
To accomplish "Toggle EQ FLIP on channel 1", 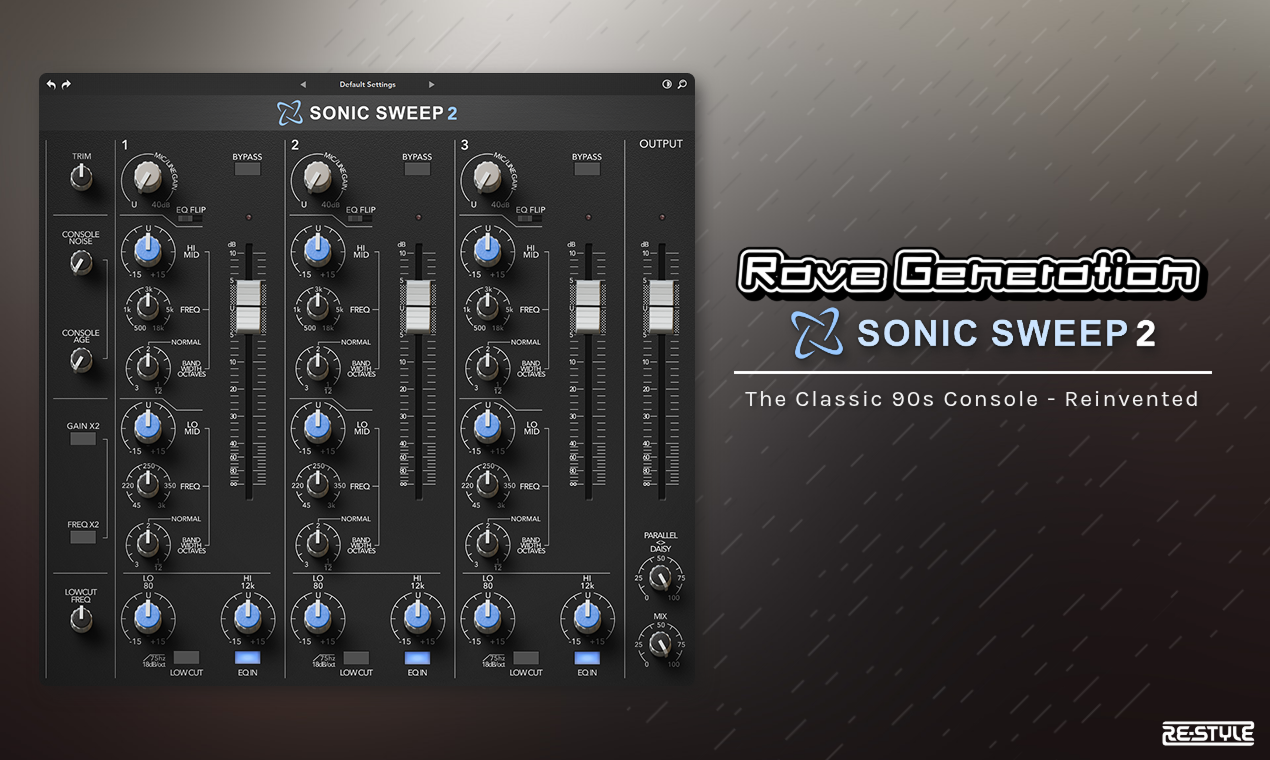I will [x=190, y=219].
